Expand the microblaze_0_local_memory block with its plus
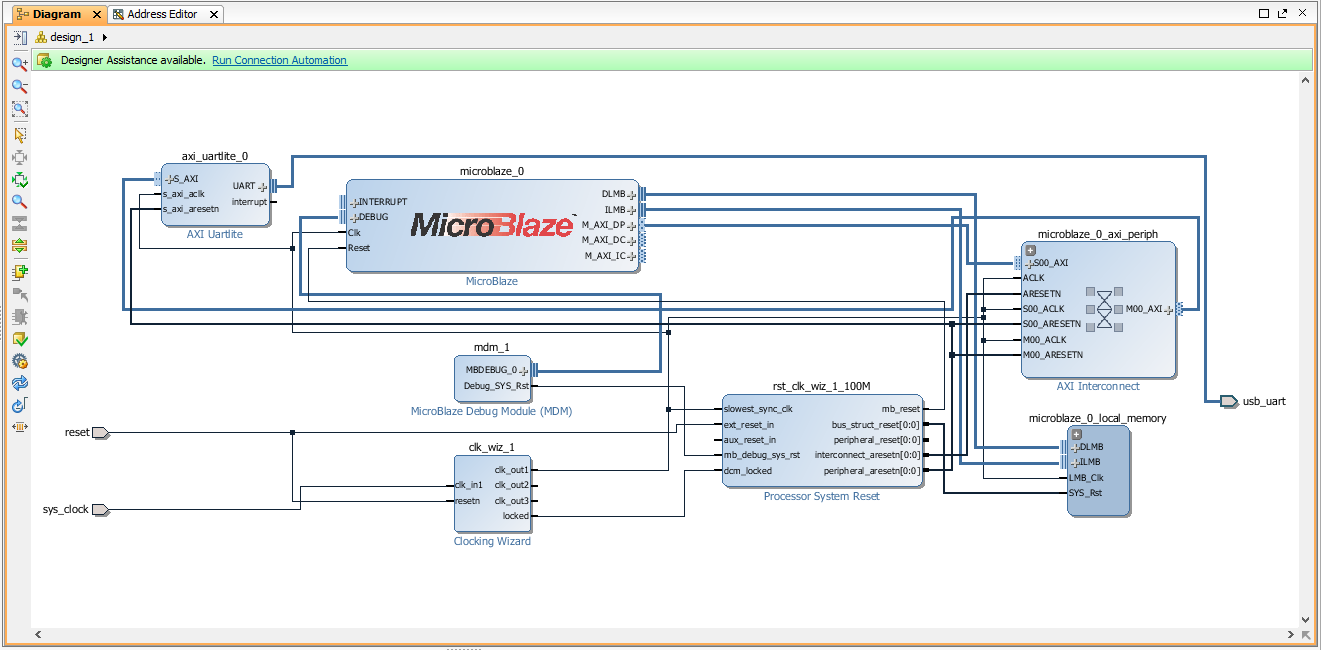 click(x=1077, y=434)
